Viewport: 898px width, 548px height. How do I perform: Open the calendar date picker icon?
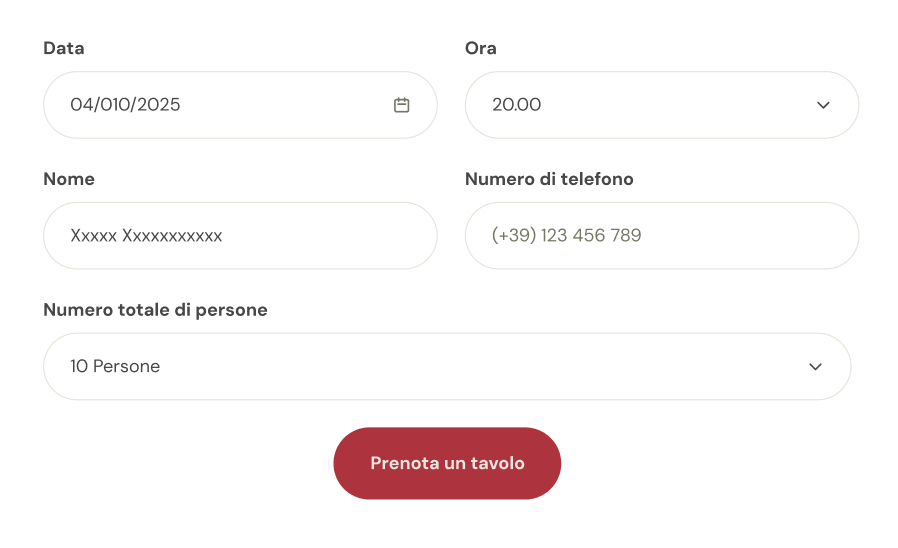[401, 105]
